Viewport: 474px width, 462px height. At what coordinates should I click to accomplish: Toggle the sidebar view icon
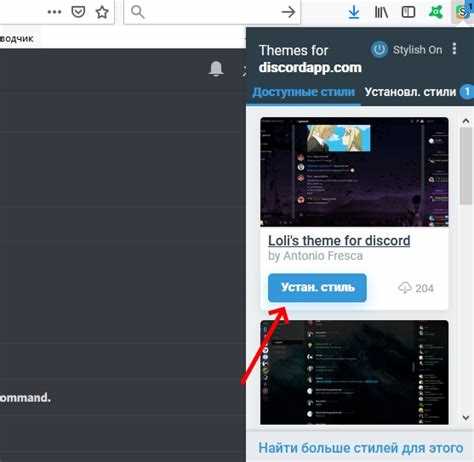(408, 12)
